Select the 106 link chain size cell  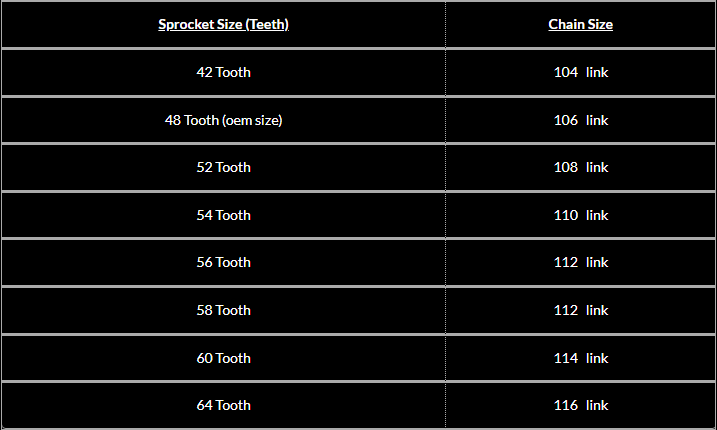pyautogui.click(x=581, y=120)
